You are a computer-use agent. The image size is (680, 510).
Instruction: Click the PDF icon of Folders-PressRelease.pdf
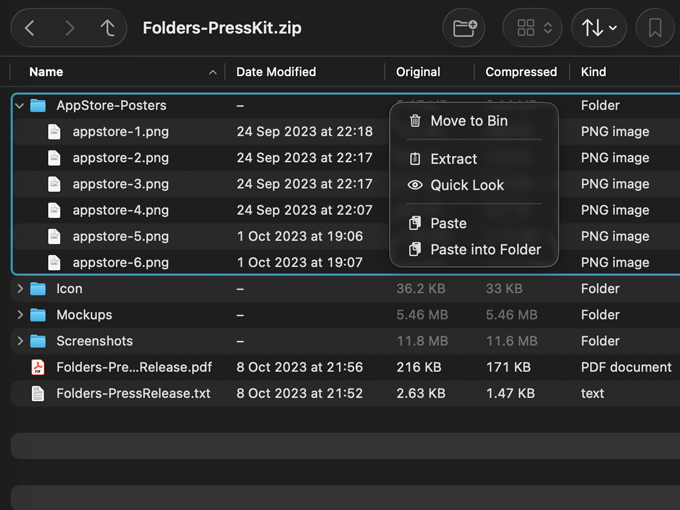tap(38, 367)
